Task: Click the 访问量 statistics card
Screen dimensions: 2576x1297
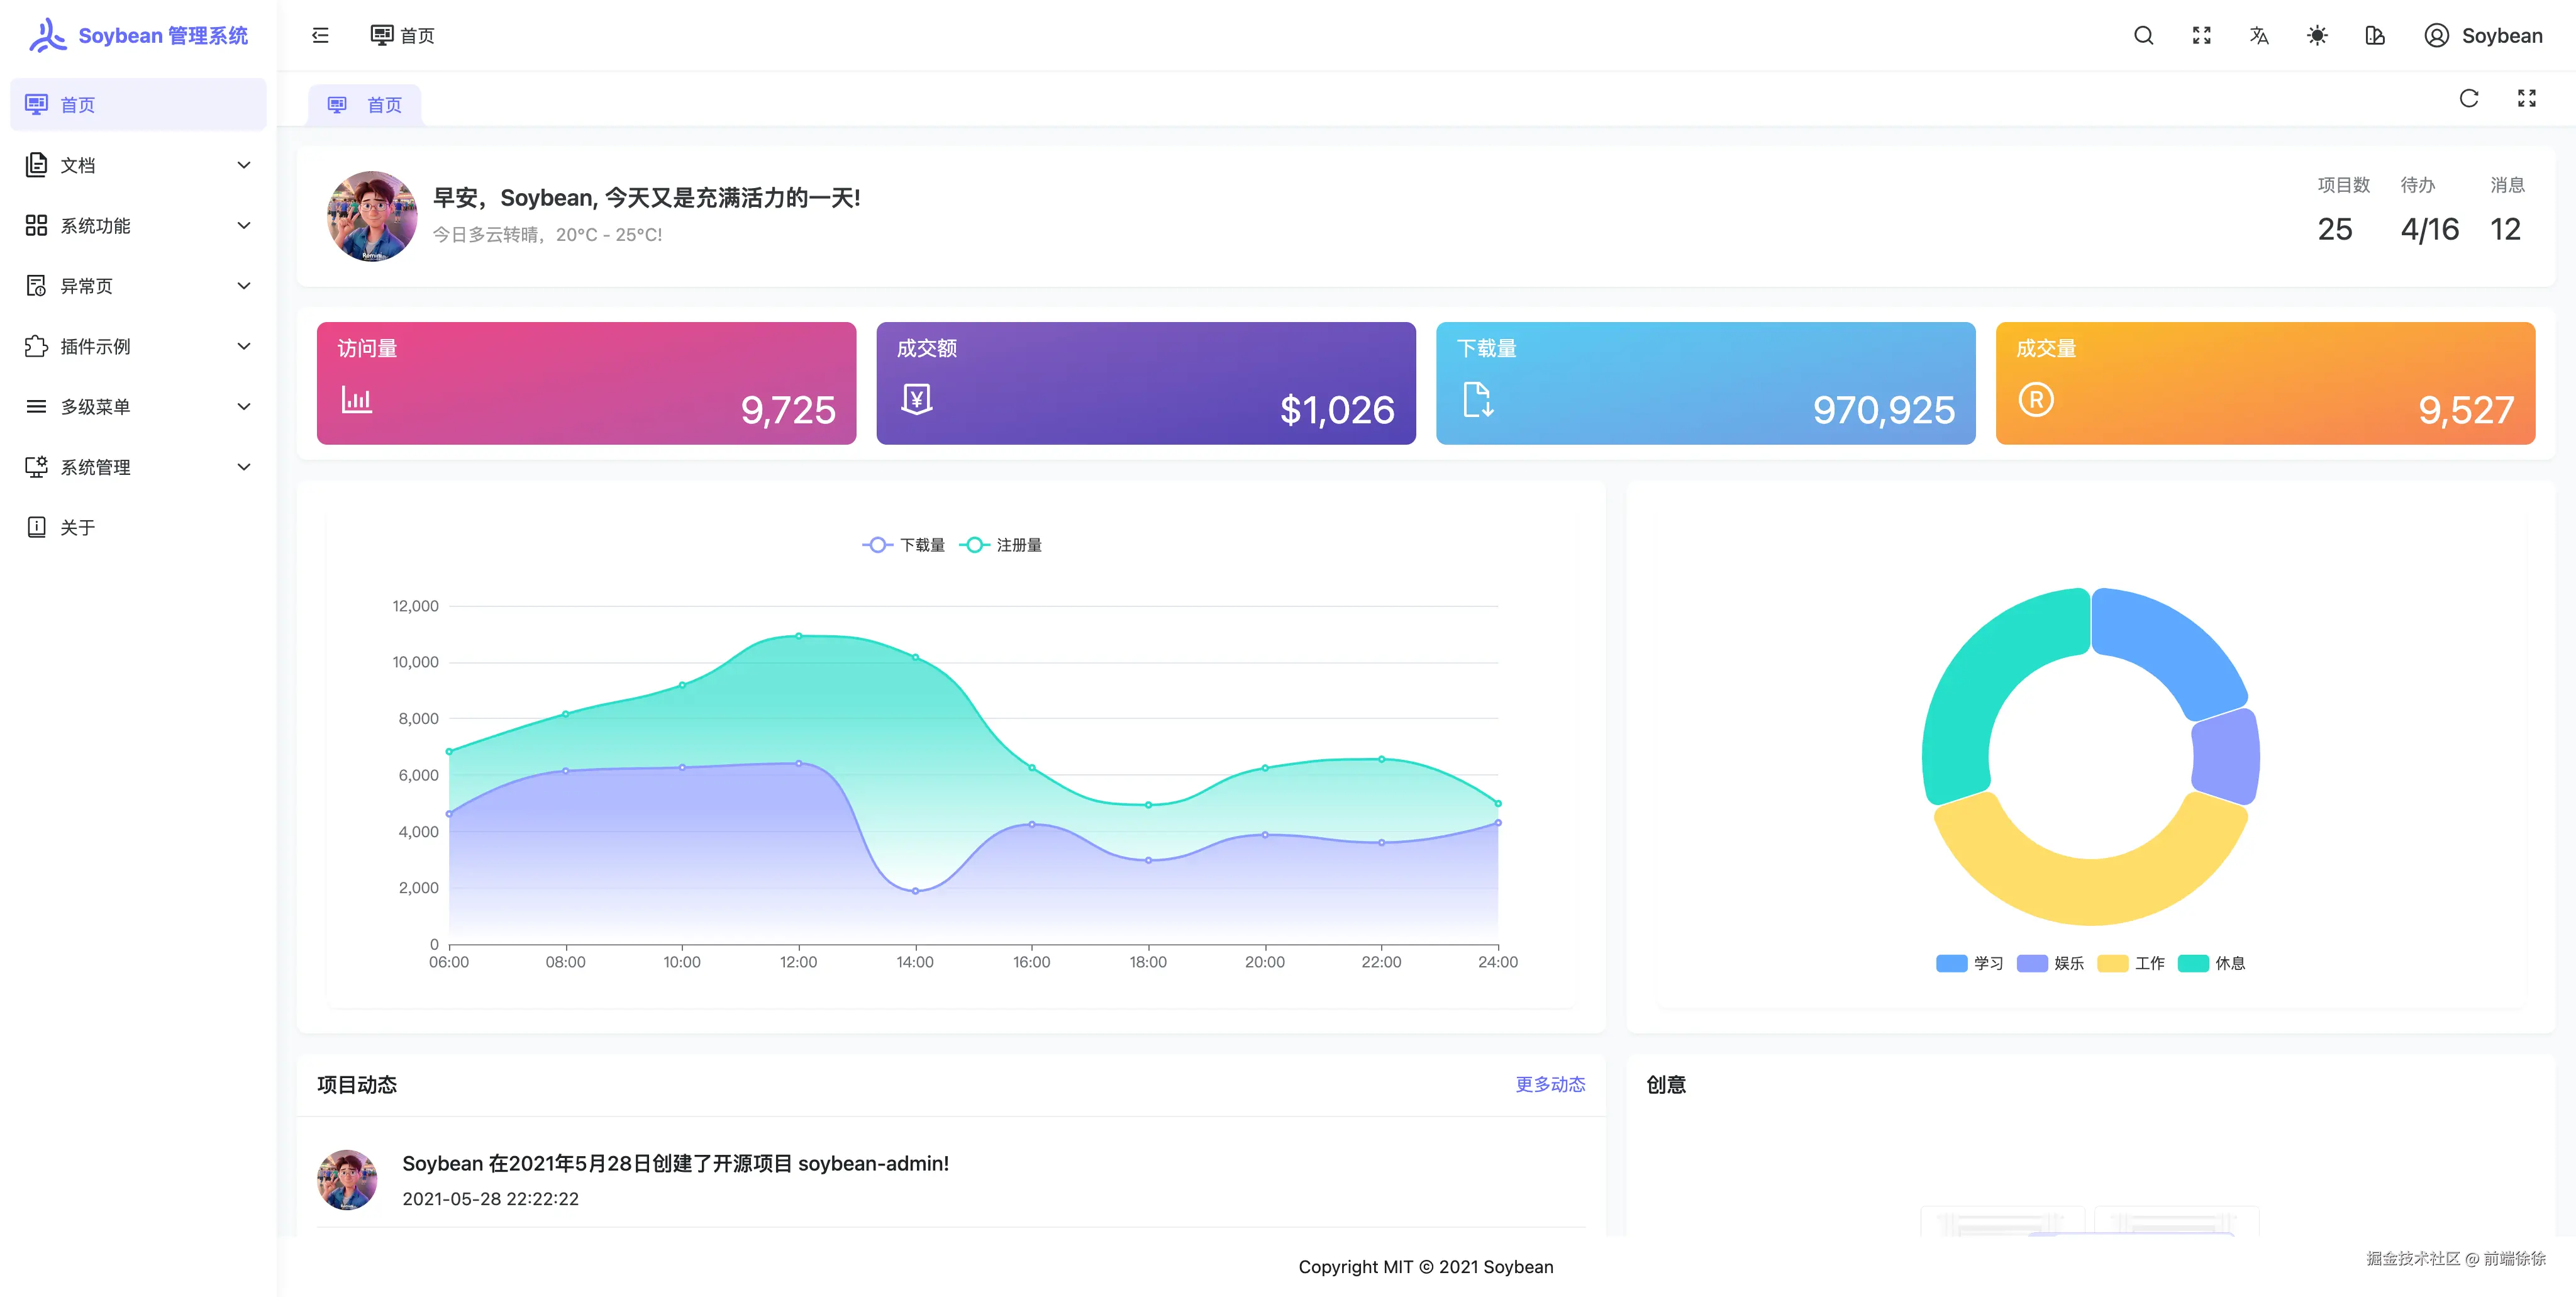Action: point(586,383)
